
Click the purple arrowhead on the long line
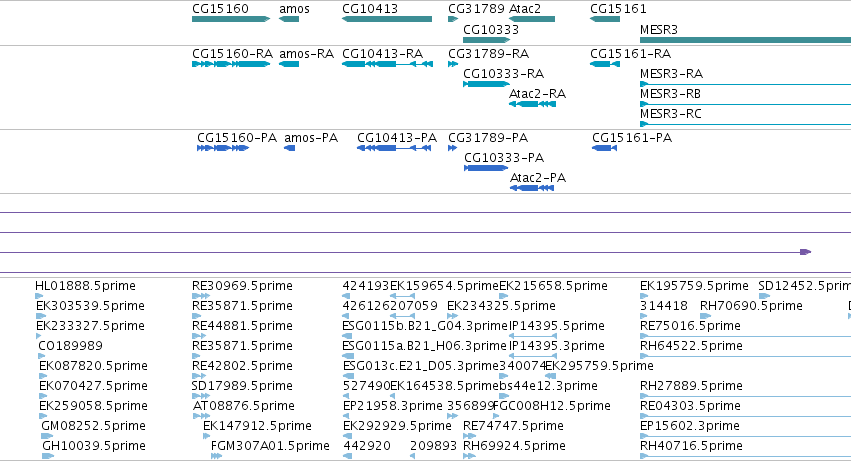click(805, 252)
